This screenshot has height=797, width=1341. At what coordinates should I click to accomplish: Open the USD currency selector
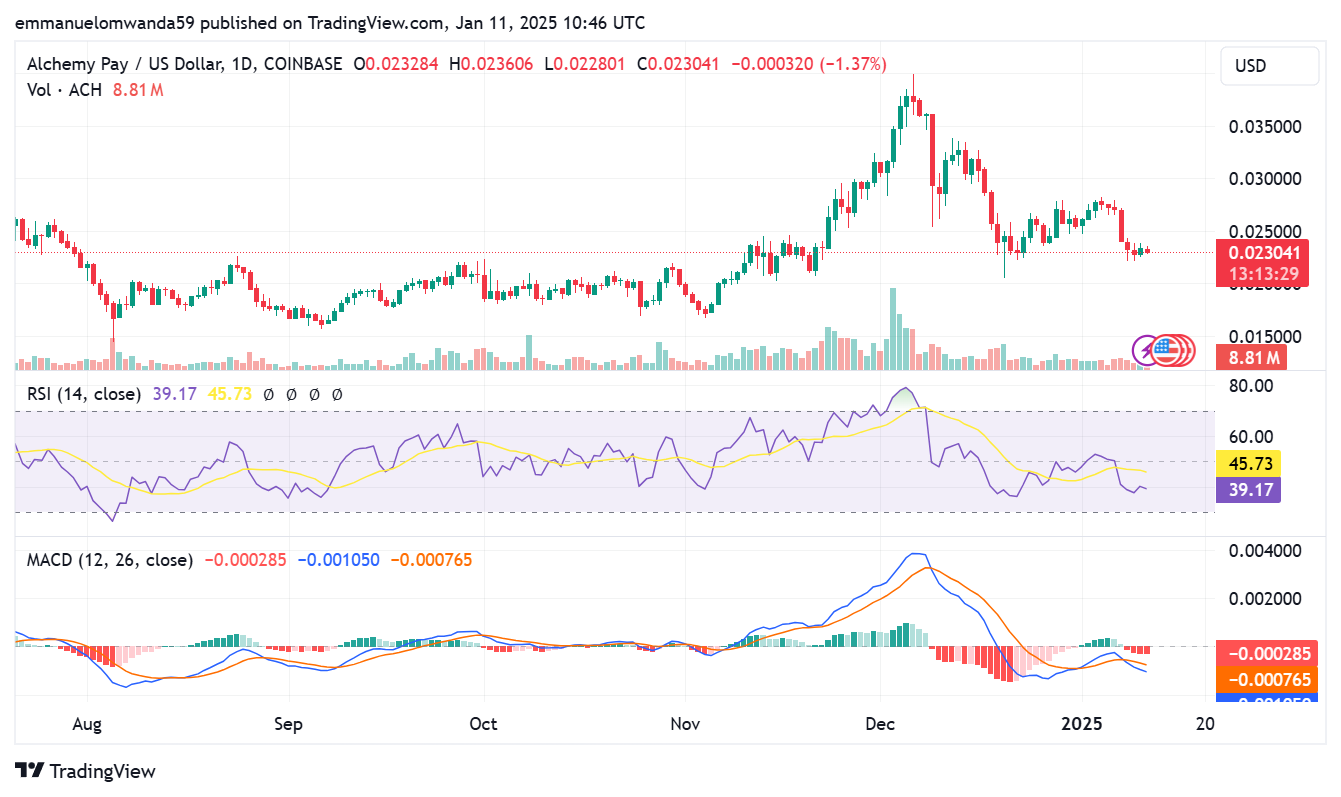pos(1270,66)
